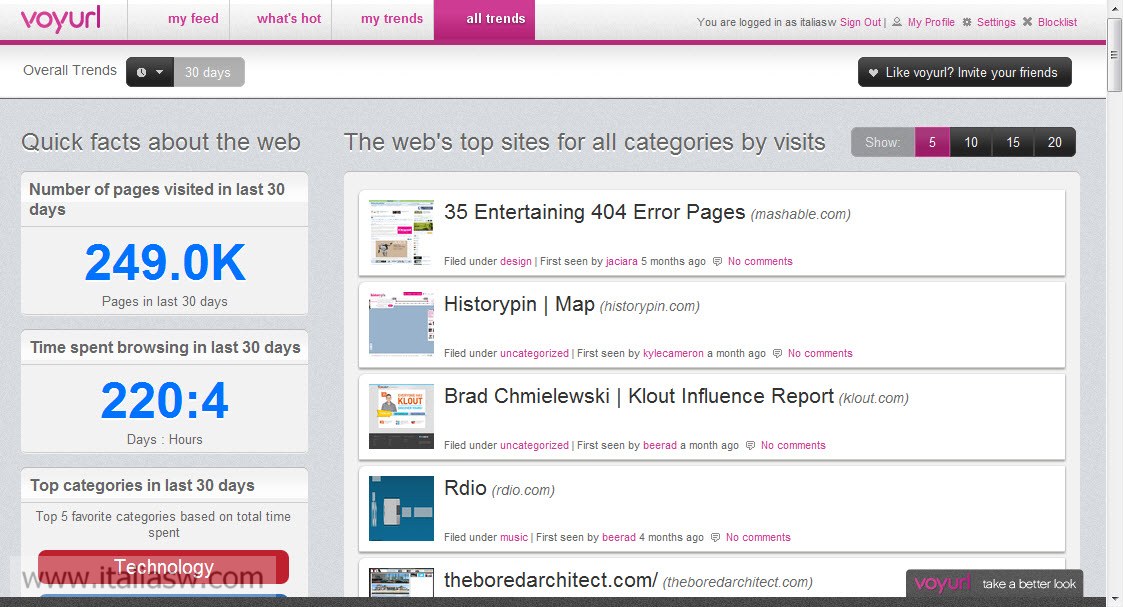The image size is (1123, 607).
Task: Click the scrollbar down arrow
Action: pyautogui.click(x=1114, y=600)
